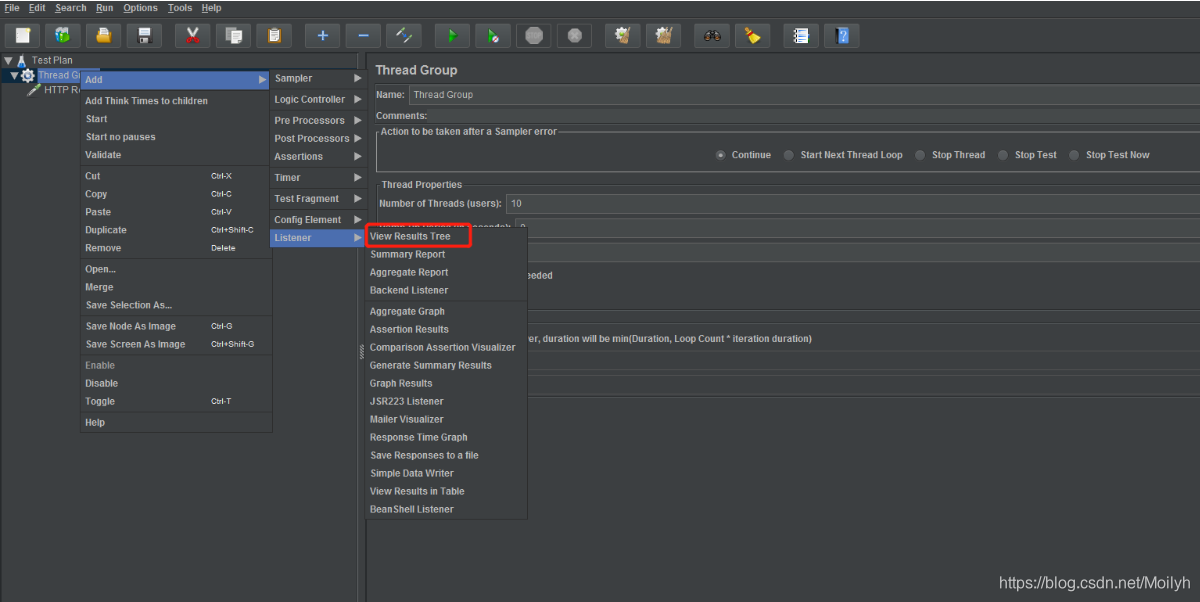Open the Help menu in menu bar
The image size is (1200, 602).
pos(211,8)
